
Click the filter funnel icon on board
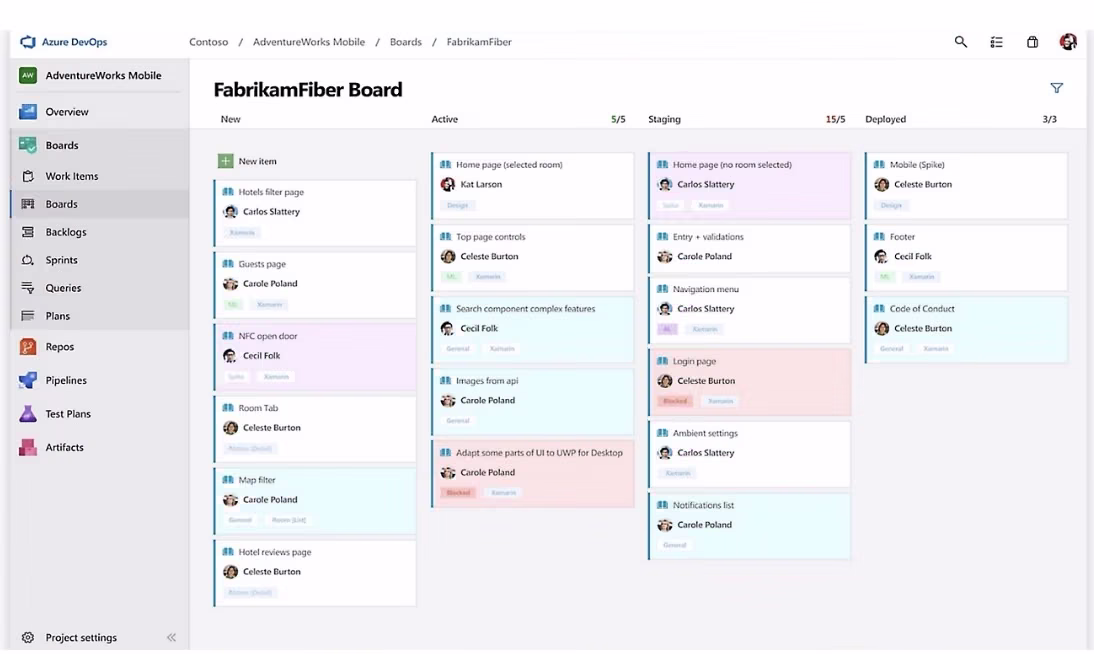pos(1056,88)
